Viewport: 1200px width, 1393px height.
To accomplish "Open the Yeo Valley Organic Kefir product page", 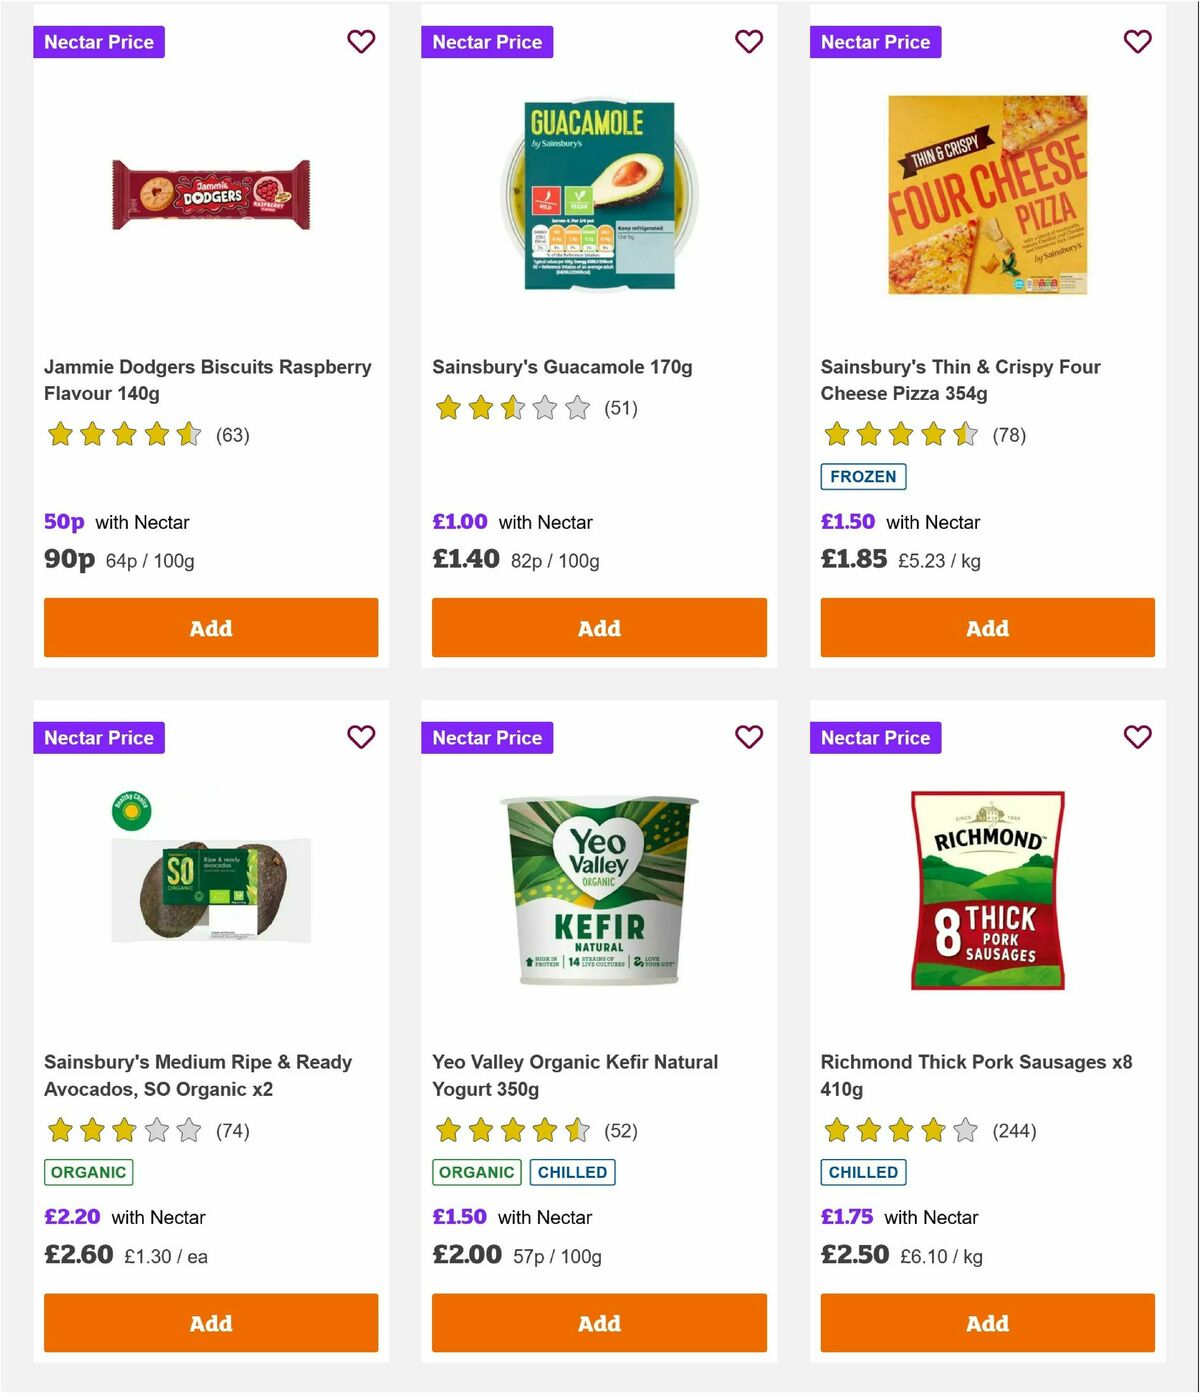I will (574, 1075).
